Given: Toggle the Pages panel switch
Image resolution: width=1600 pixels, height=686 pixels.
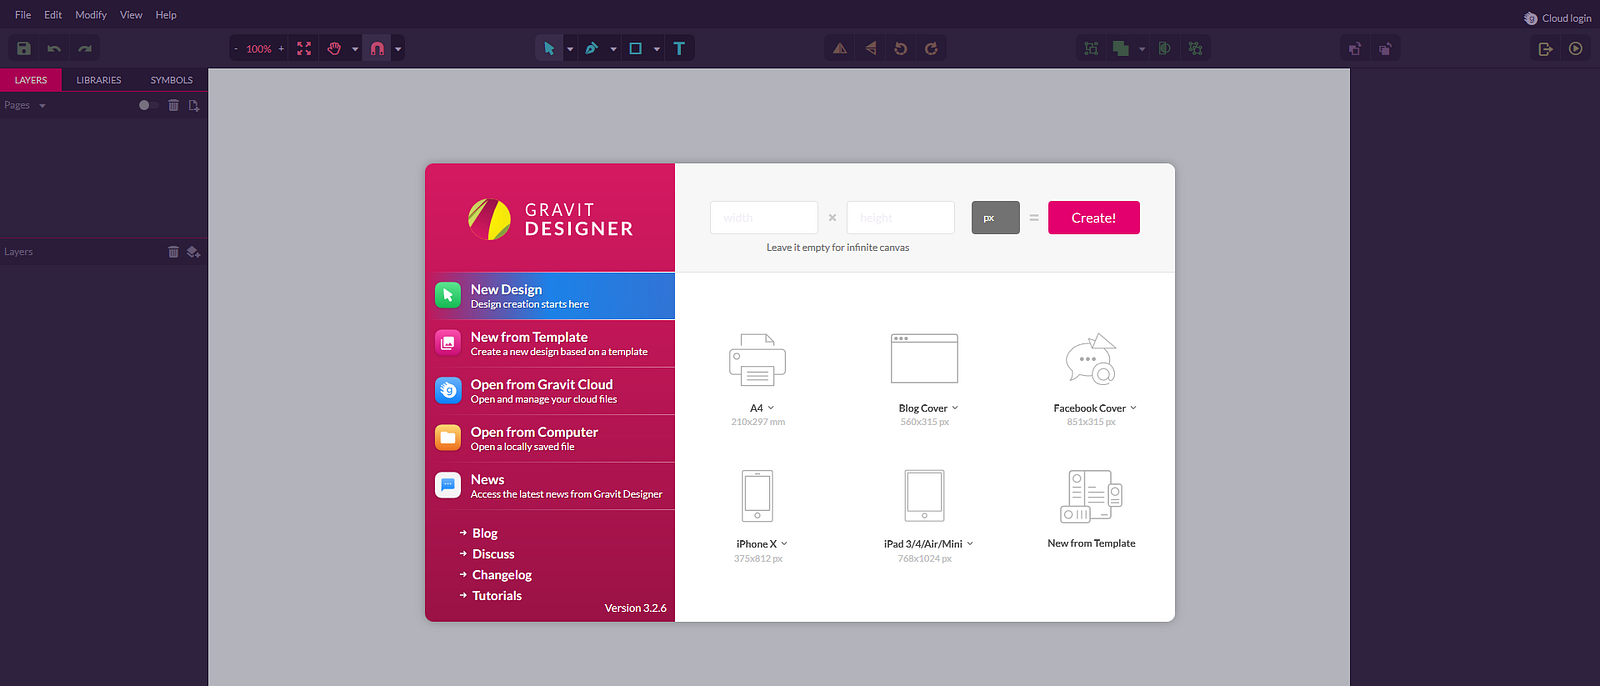Looking at the screenshot, I should tap(148, 105).
